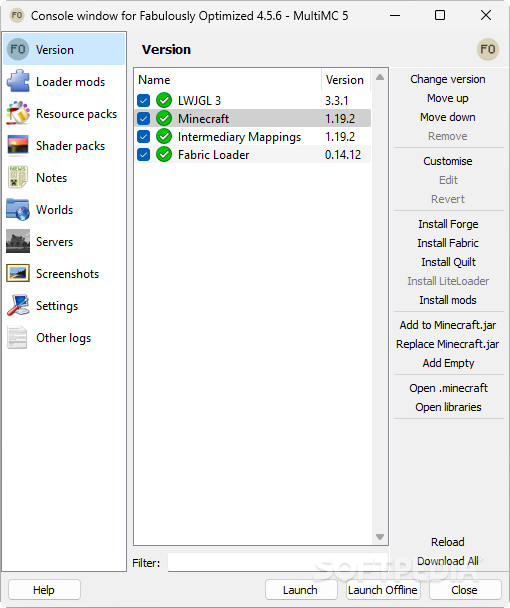The image size is (510, 608).
Task: Click the title bar FO app icon
Action: point(17,16)
